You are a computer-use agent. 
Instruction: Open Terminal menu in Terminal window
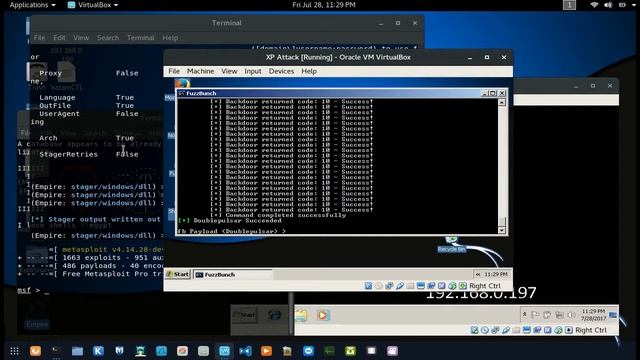pyautogui.click(x=140, y=38)
